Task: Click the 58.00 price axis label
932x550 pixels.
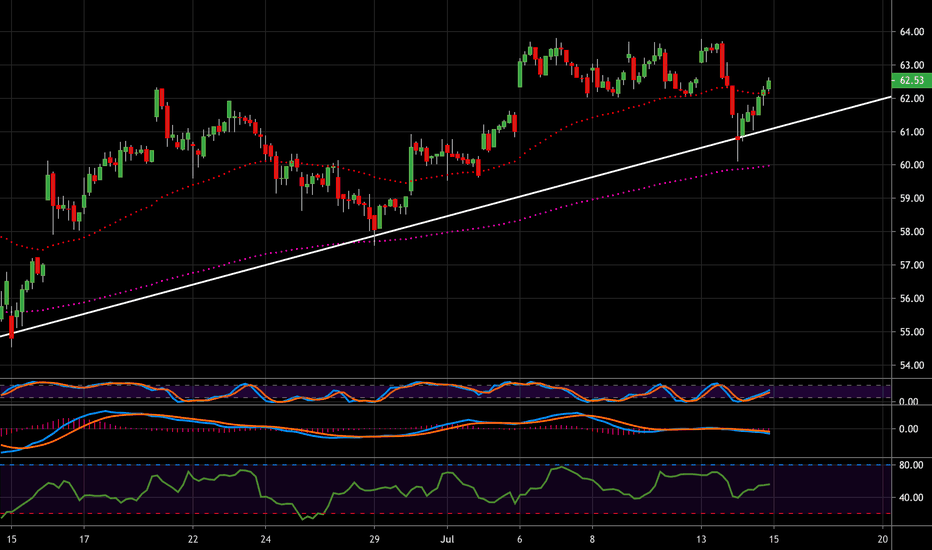Action: [x=912, y=231]
